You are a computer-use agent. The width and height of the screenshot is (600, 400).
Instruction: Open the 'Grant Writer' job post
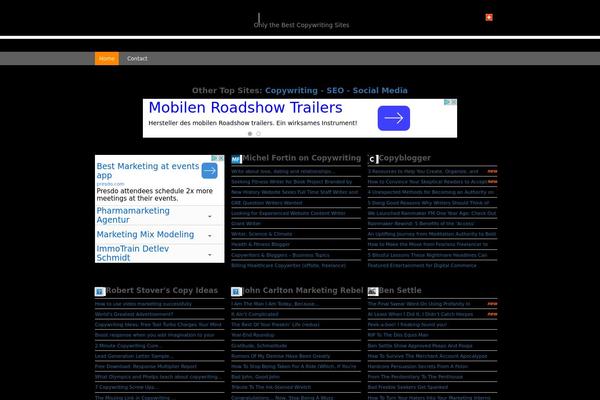click(x=246, y=224)
